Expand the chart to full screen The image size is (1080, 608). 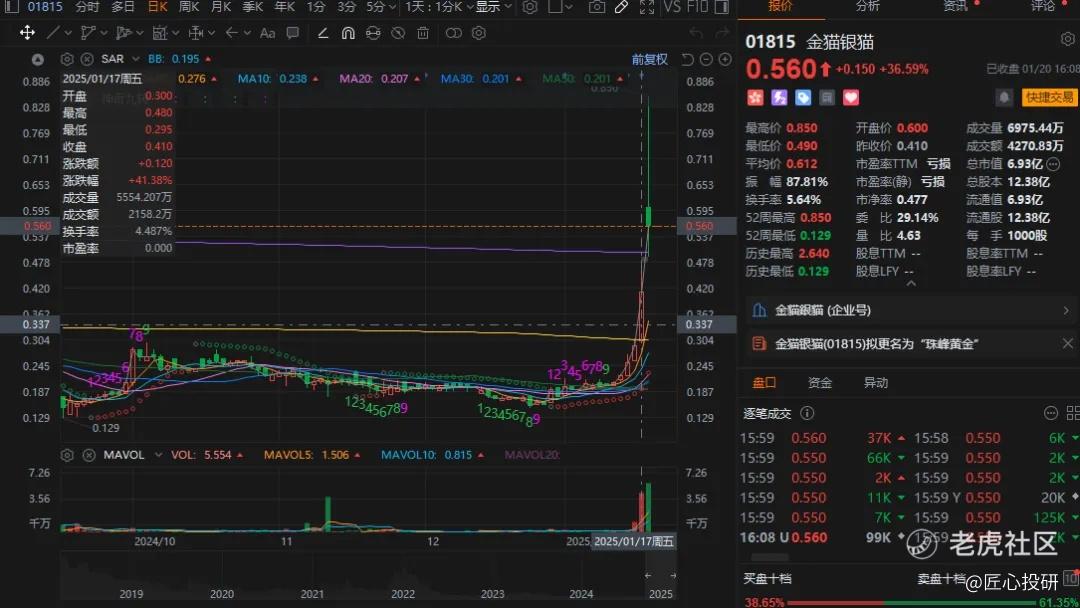[x=646, y=7]
